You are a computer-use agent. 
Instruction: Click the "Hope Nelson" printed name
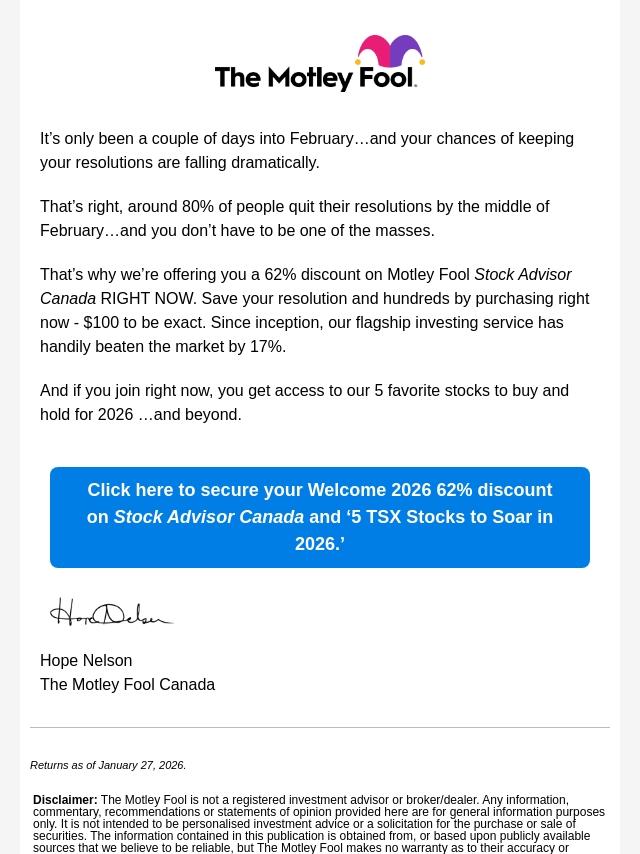pyautogui.click(x=86, y=661)
